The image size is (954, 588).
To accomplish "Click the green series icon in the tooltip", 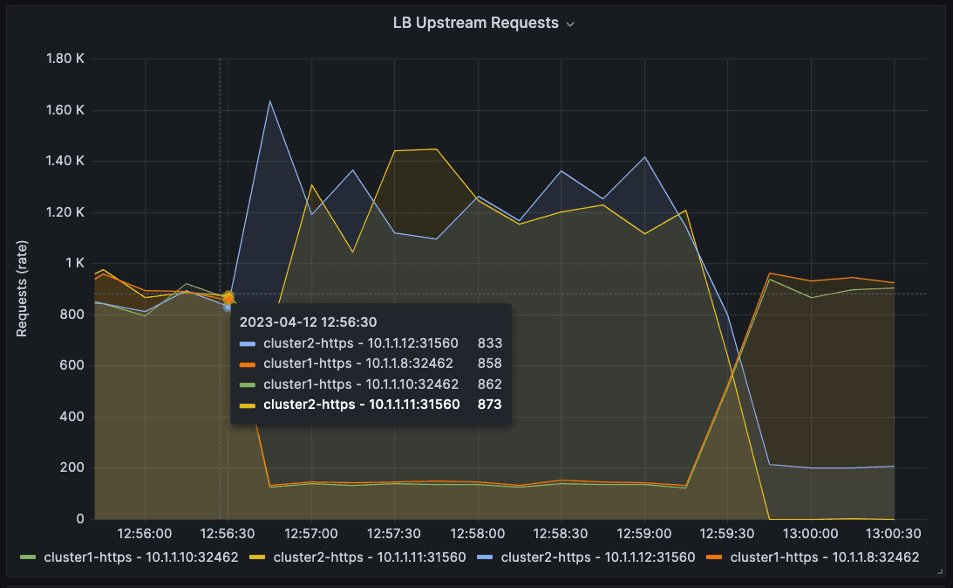I will click(x=249, y=385).
